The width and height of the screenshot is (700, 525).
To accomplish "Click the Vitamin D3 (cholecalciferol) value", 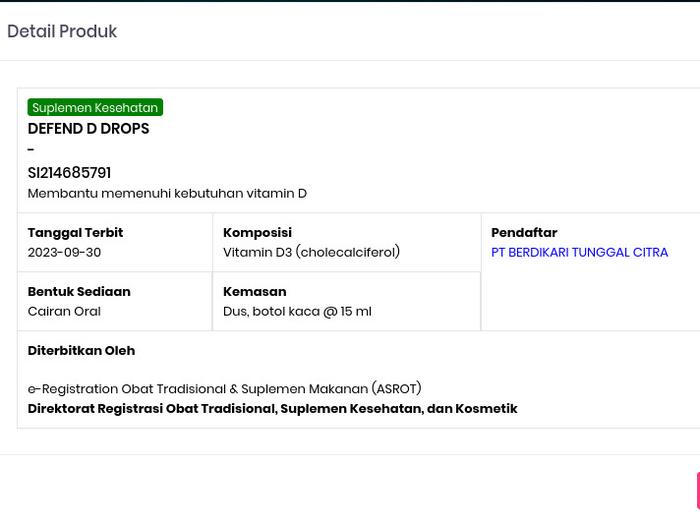I will [311, 252].
